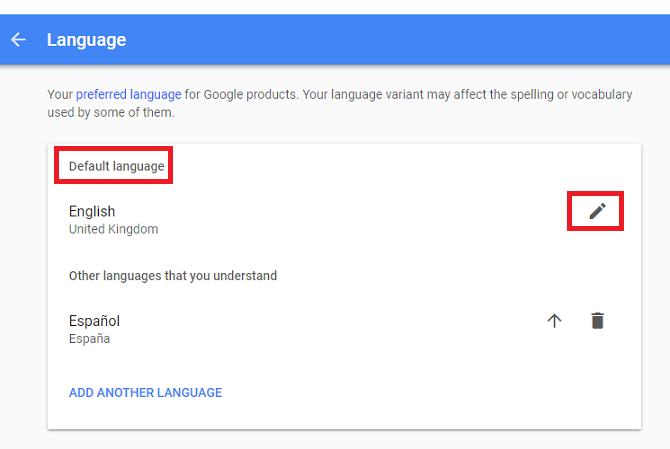The width and height of the screenshot is (670, 449).
Task: Select 'Other languages that you understand' heading
Action: [172, 275]
